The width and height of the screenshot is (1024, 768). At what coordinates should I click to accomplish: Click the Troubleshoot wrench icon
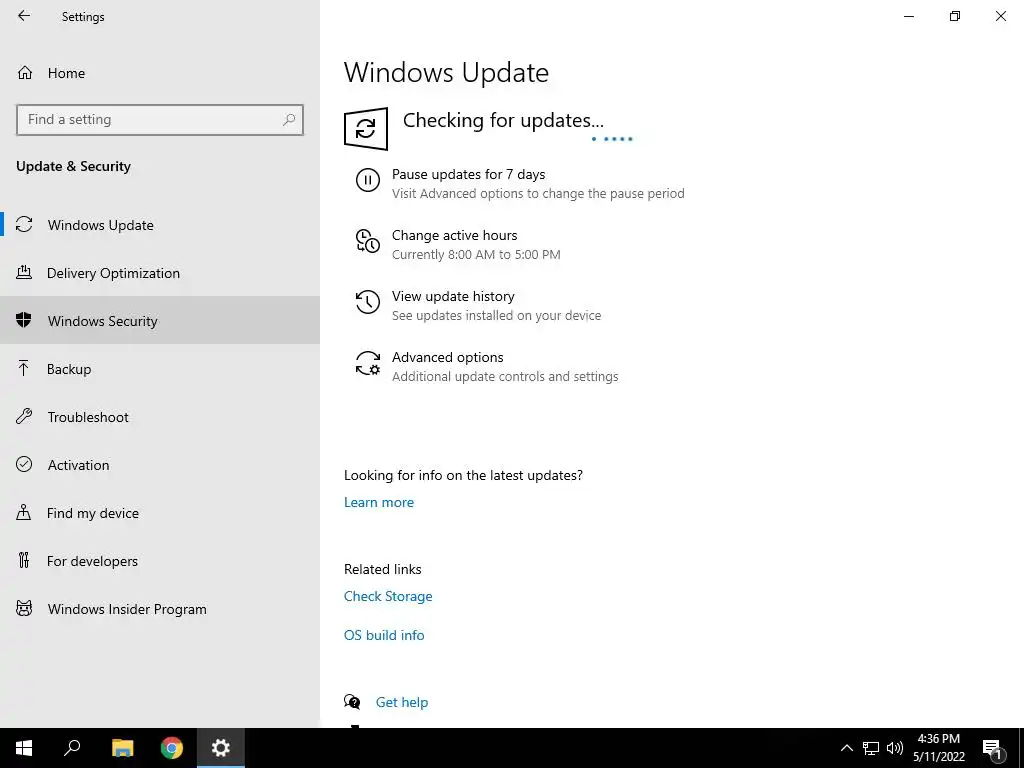[24, 416]
